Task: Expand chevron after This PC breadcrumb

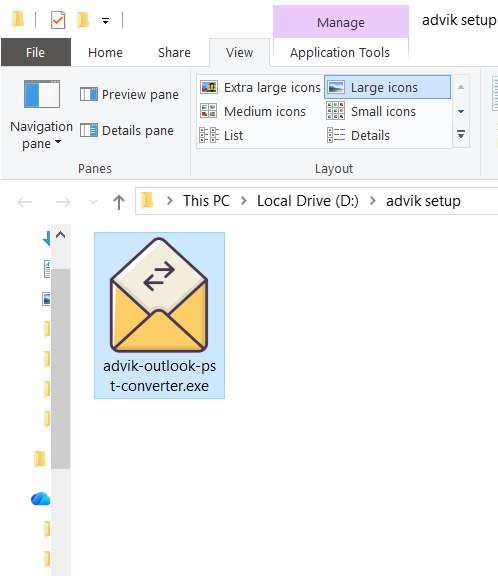Action: [243, 201]
